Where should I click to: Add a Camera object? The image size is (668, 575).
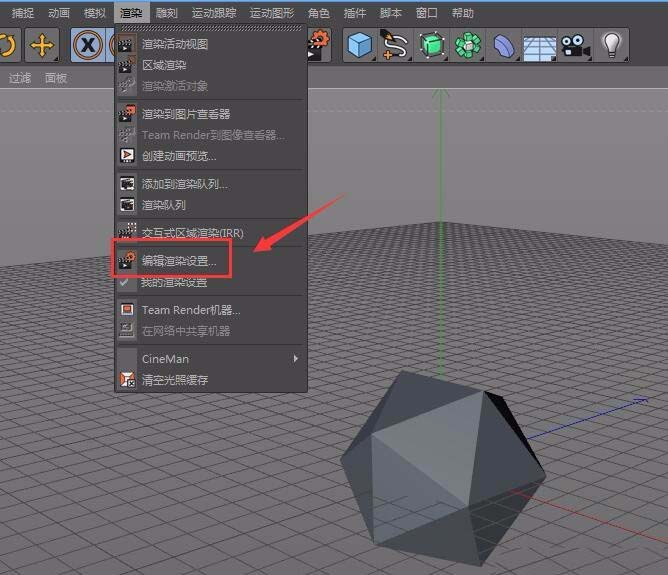pos(575,45)
